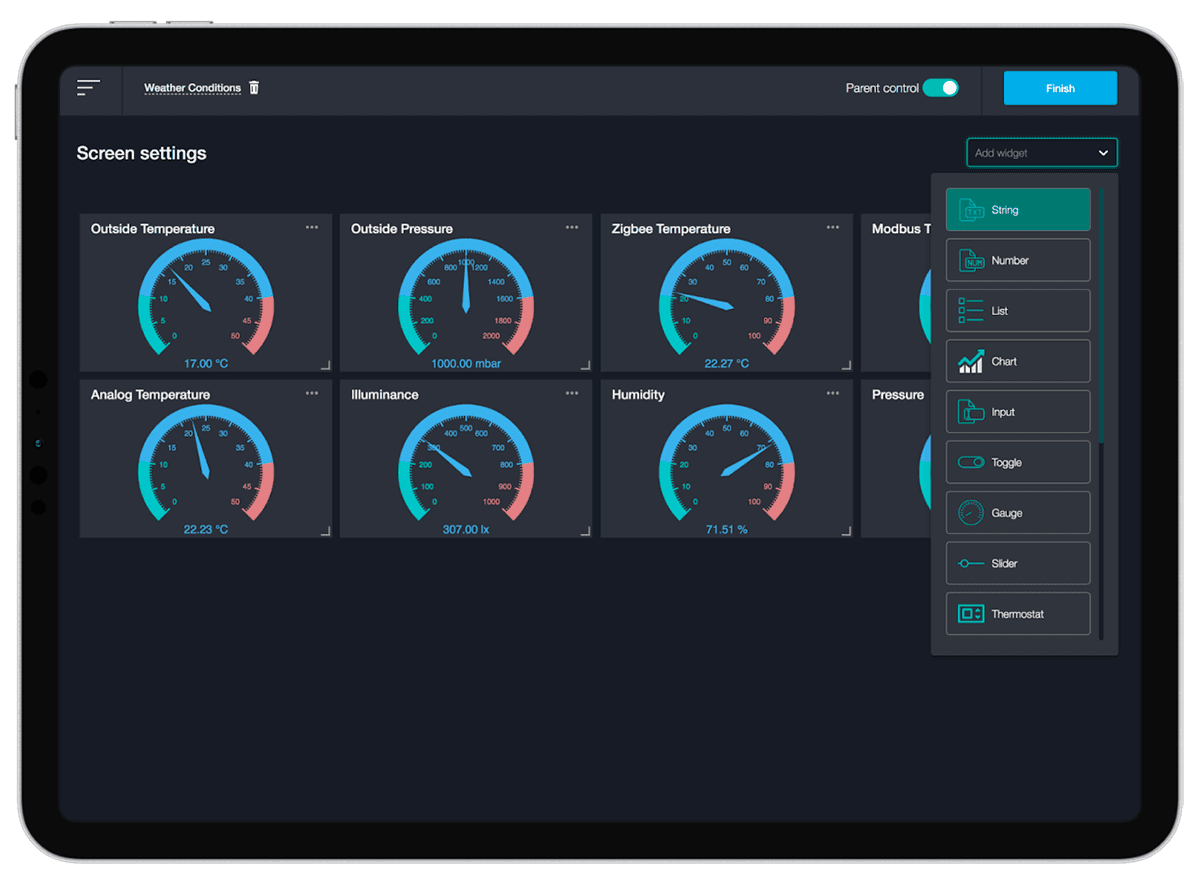This screenshot has height=887, width=1200.
Task: Select the Slider widget option
Action: [x=1018, y=563]
